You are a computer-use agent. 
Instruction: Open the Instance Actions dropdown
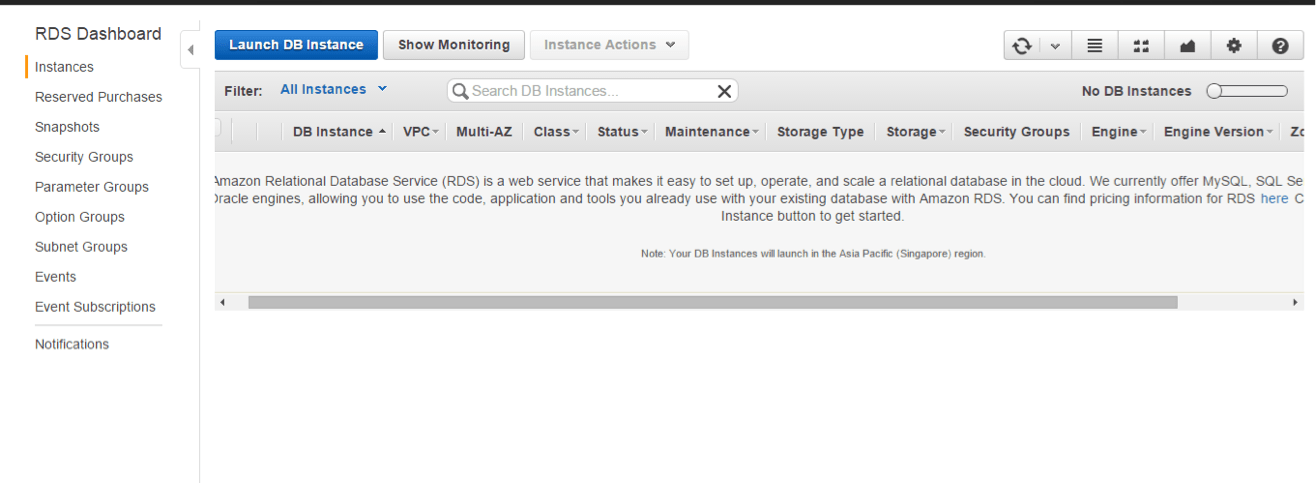[x=609, y=45]
